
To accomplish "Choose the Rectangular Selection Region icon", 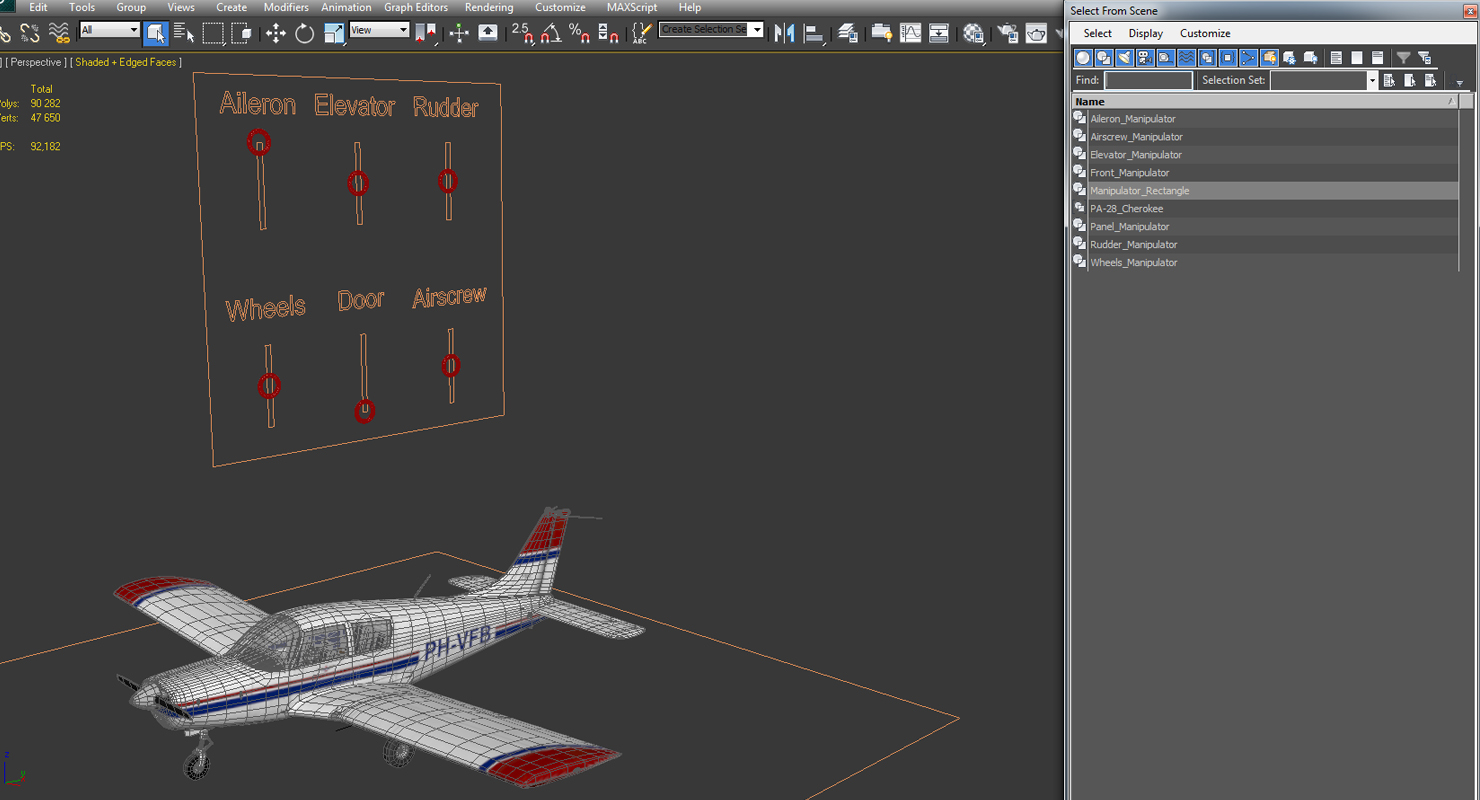I will pyautogui.click(x=213, y=33).
